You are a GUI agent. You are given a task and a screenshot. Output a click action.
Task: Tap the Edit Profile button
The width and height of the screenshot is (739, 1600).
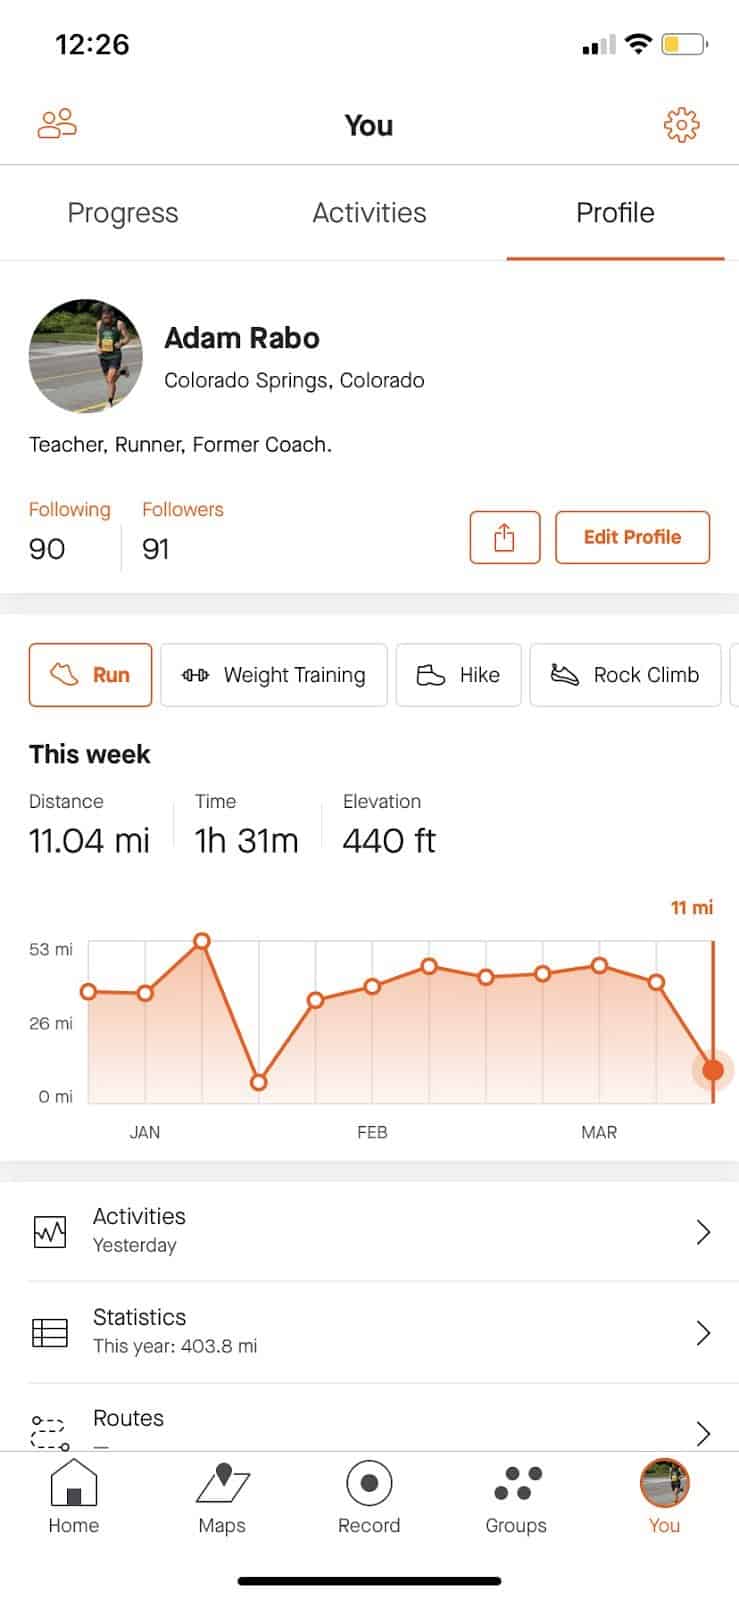(x=632, y=537)
